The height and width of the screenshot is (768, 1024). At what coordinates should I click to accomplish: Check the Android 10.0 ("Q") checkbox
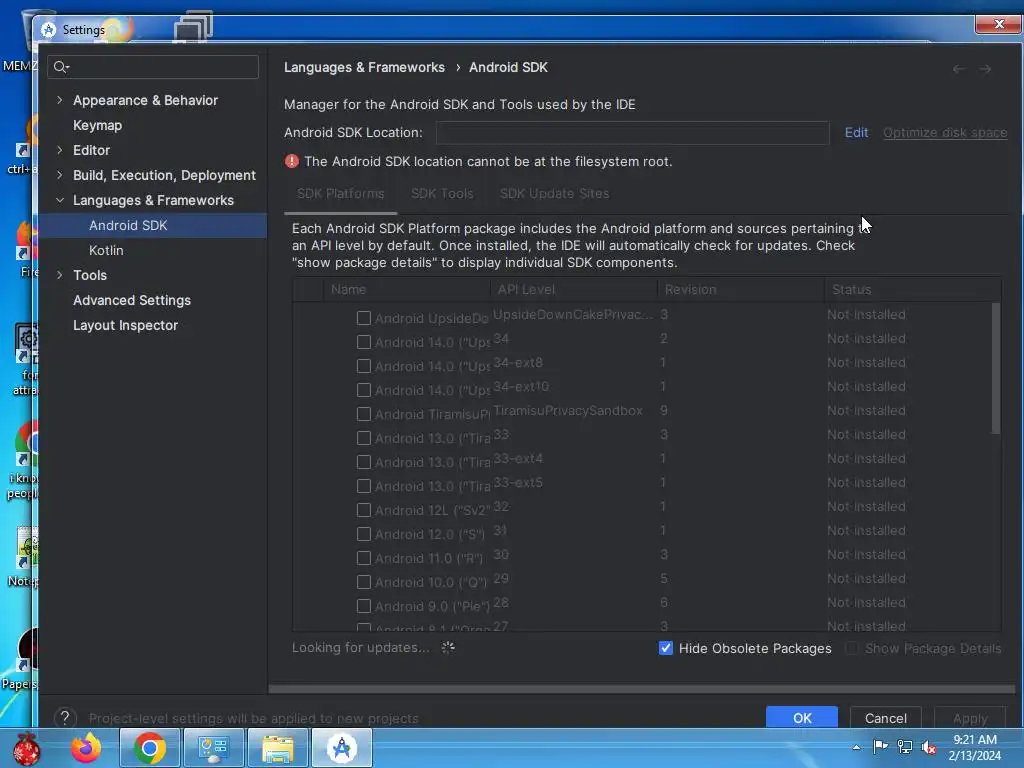pos(364,582)
